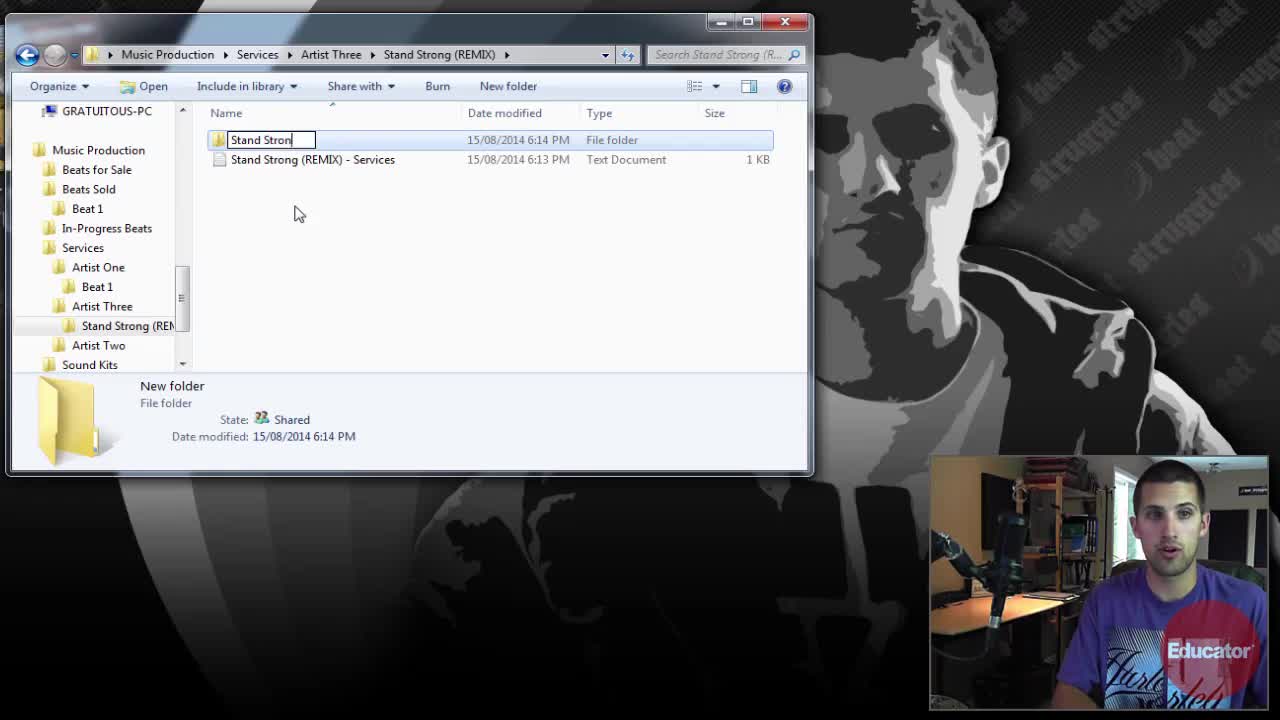Screen dimensions: 1280x720
Task: Sort files by Date modified column
Action: point(504,113)
